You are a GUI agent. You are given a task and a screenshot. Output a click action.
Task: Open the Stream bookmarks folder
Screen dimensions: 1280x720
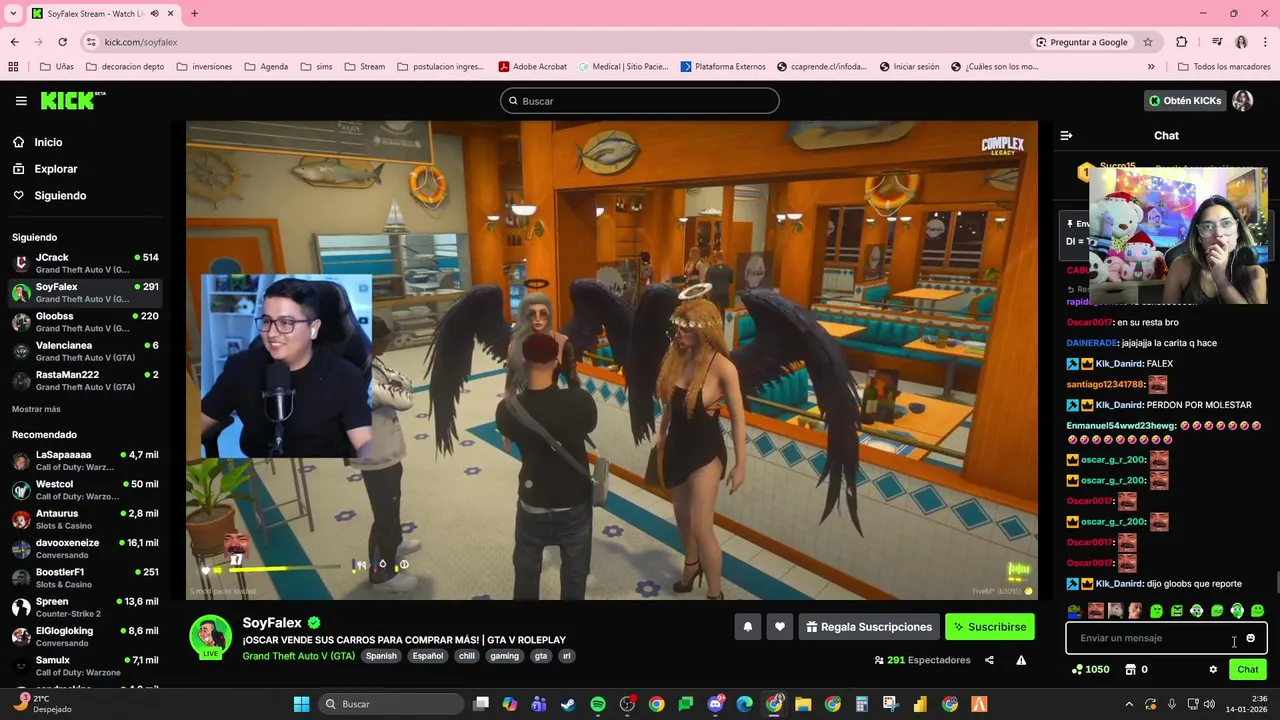(364, 67)
